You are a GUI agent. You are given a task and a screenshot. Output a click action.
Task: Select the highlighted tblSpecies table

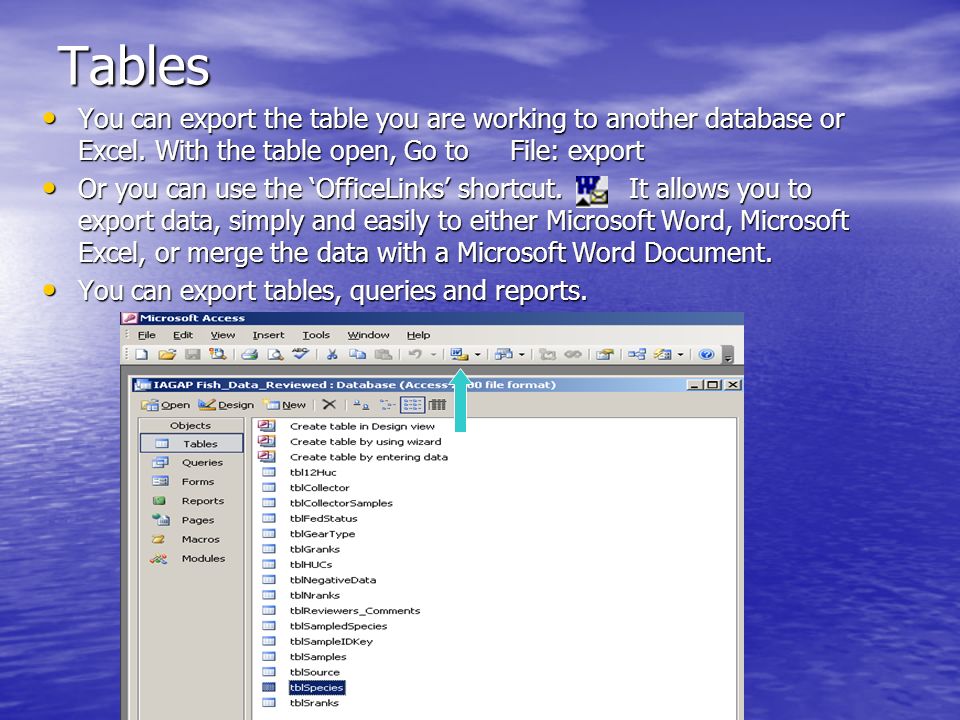(317, 688)
